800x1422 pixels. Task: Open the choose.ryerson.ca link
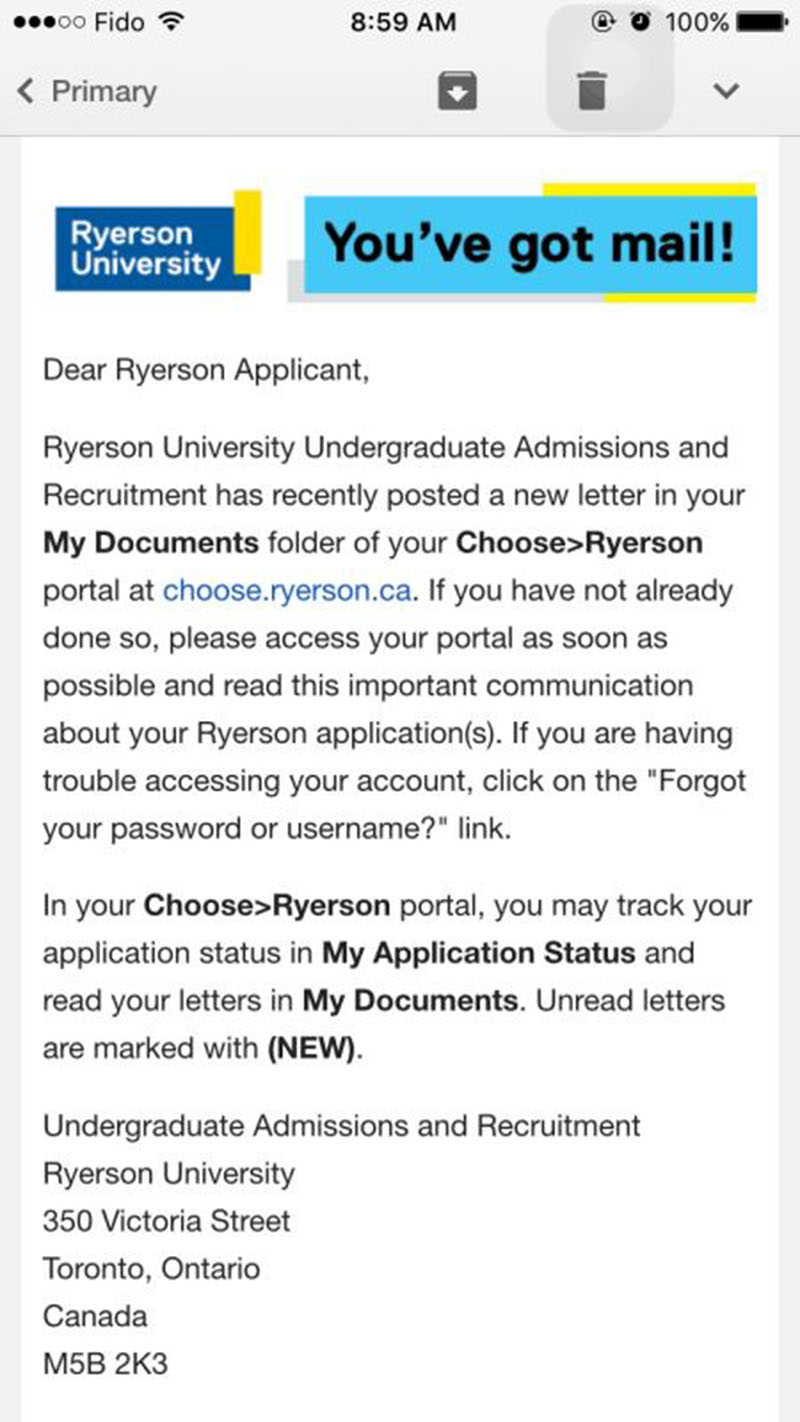tap(287, 590)
